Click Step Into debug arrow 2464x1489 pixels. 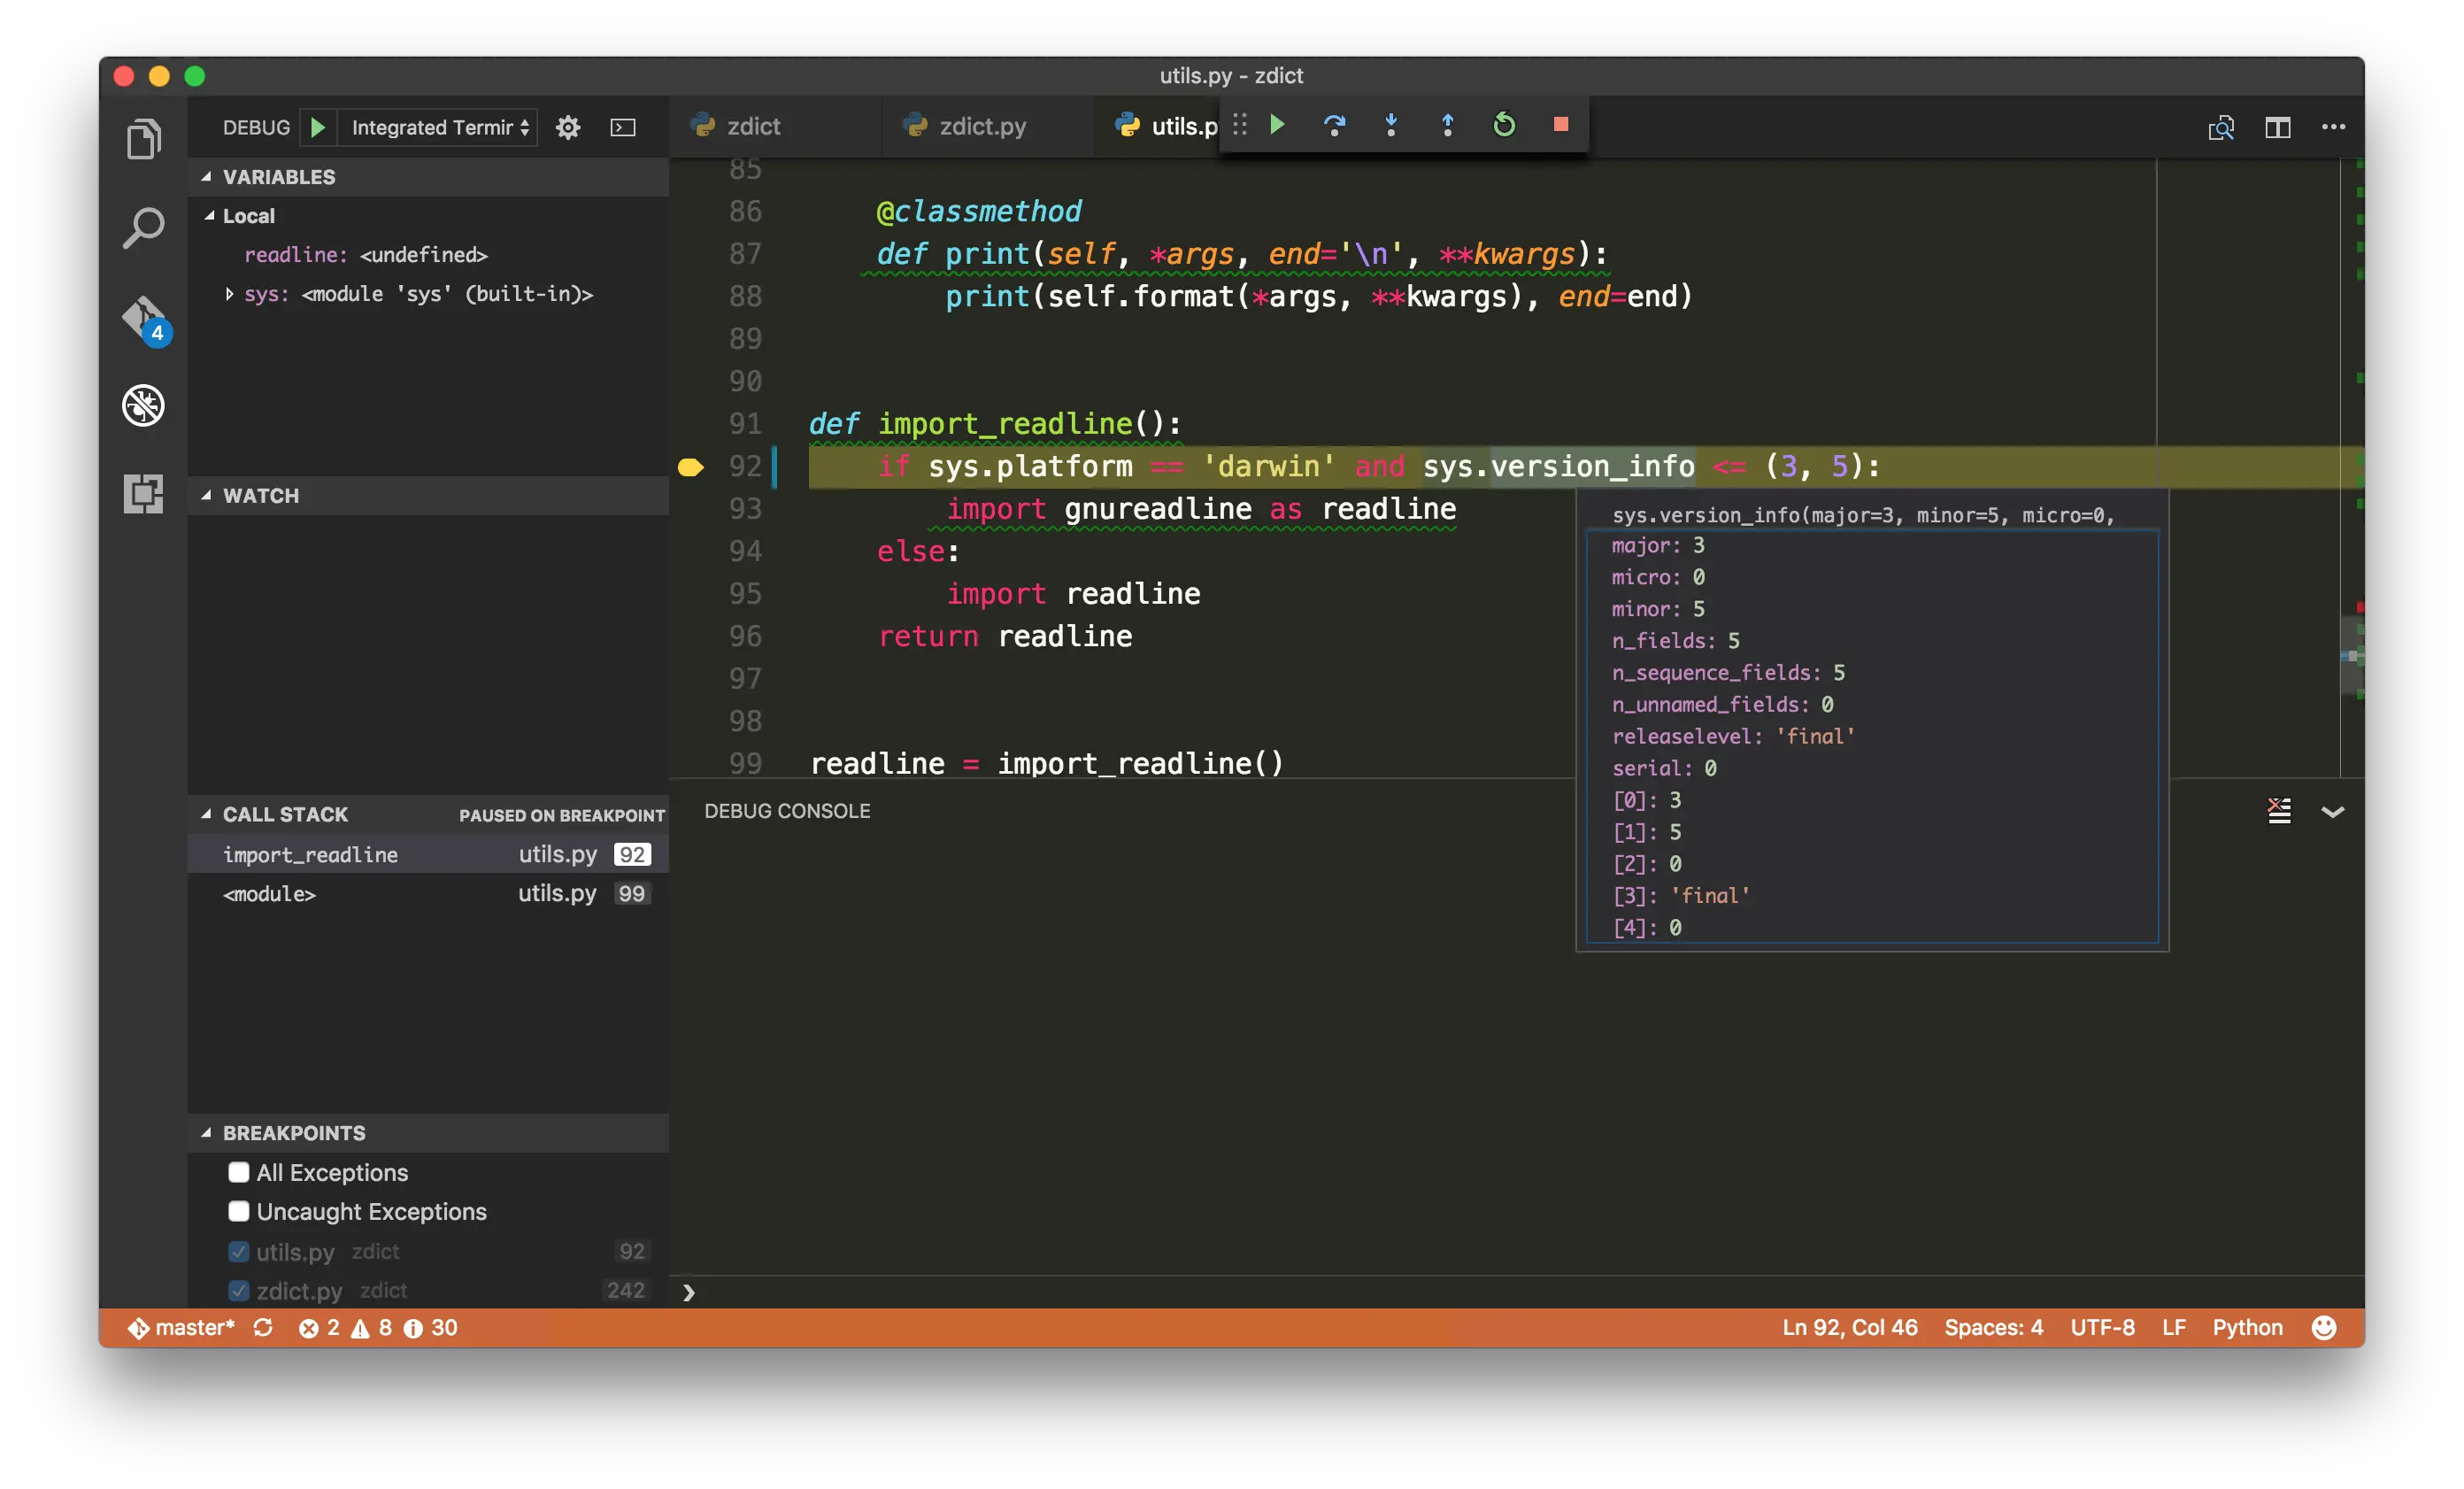1391,125
